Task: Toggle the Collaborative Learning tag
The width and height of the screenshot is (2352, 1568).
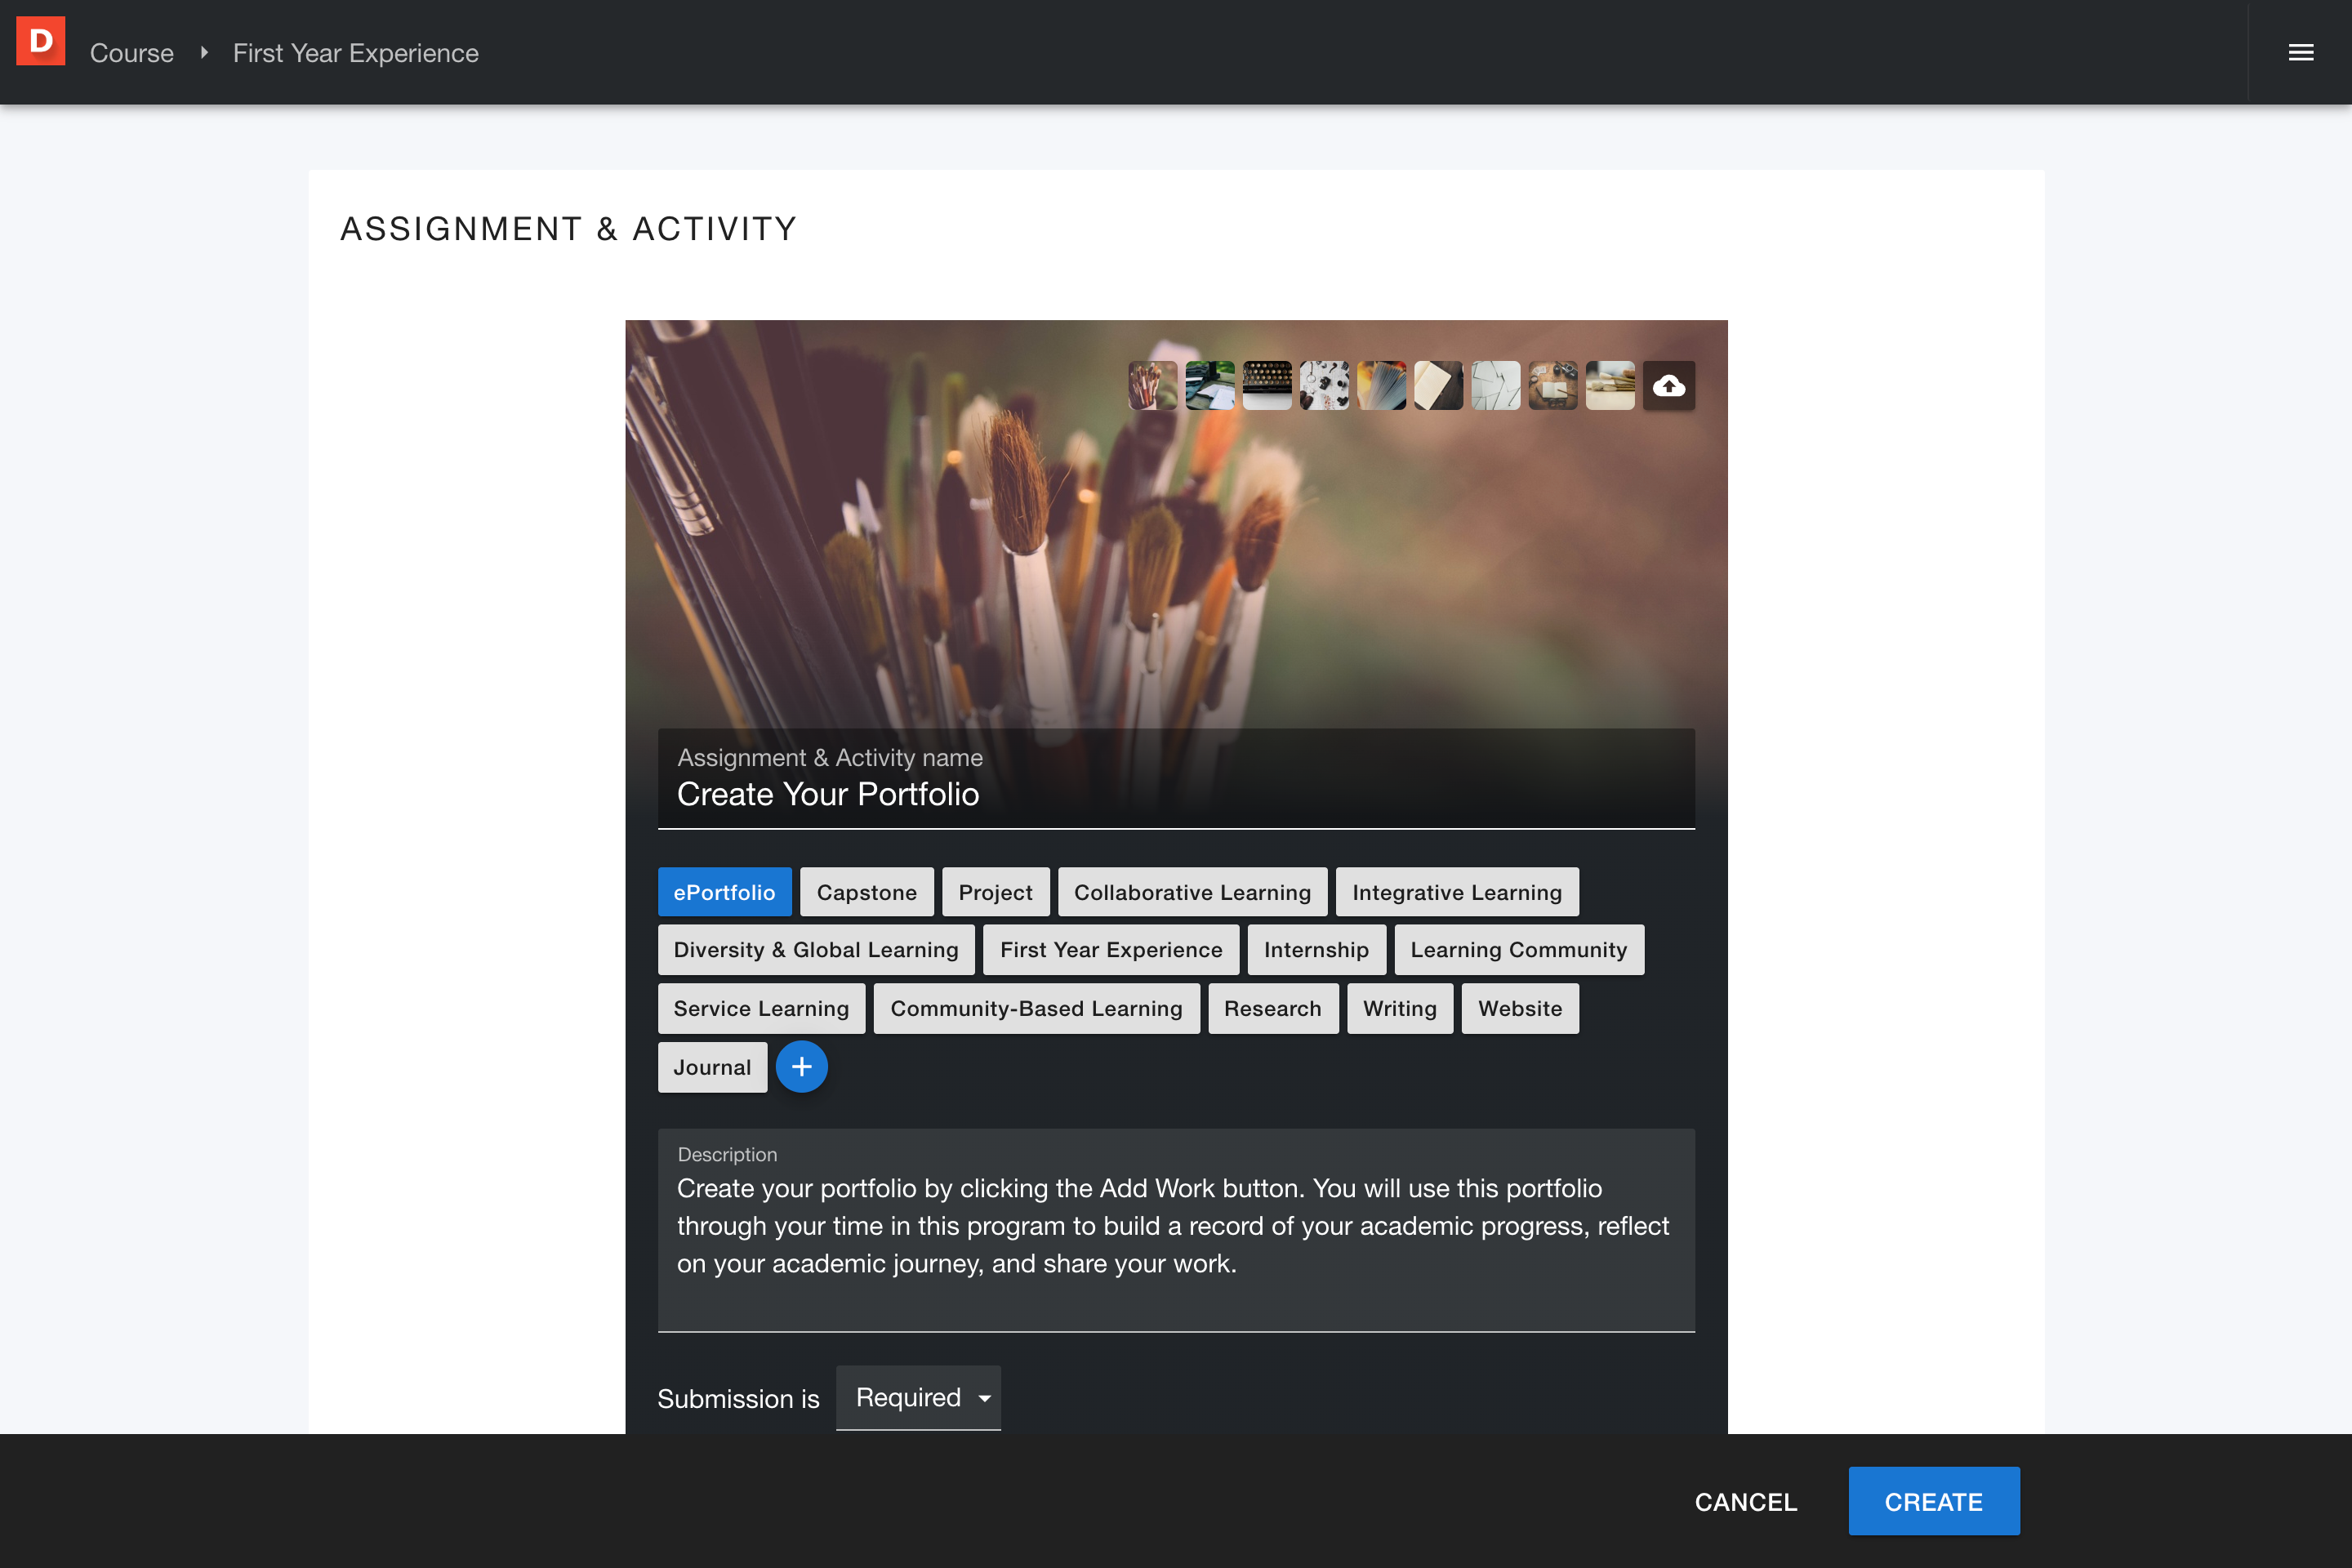Action: pyautogui.click(x=1192, y=892)
